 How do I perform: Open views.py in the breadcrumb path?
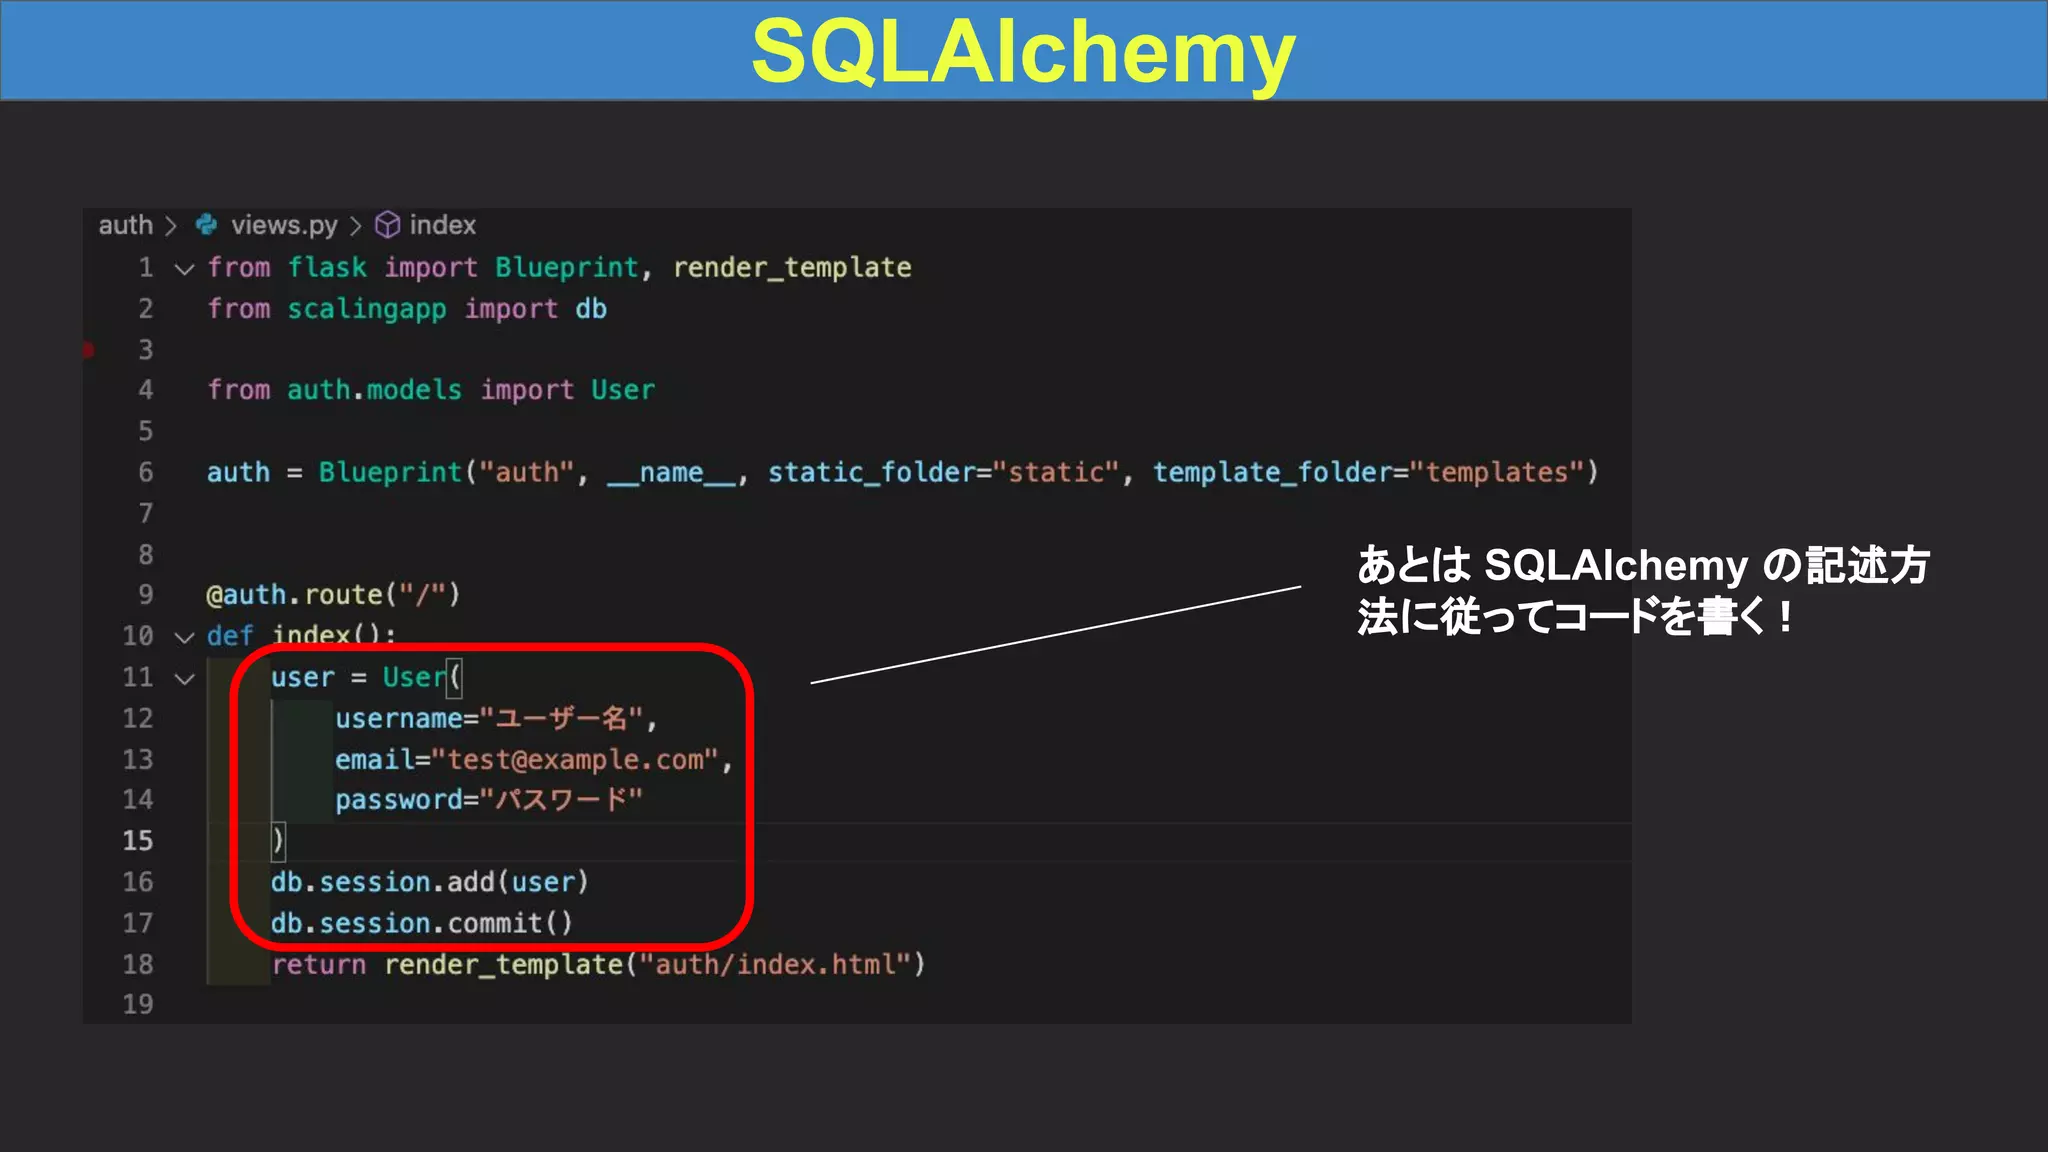click(x=284, y=225)
